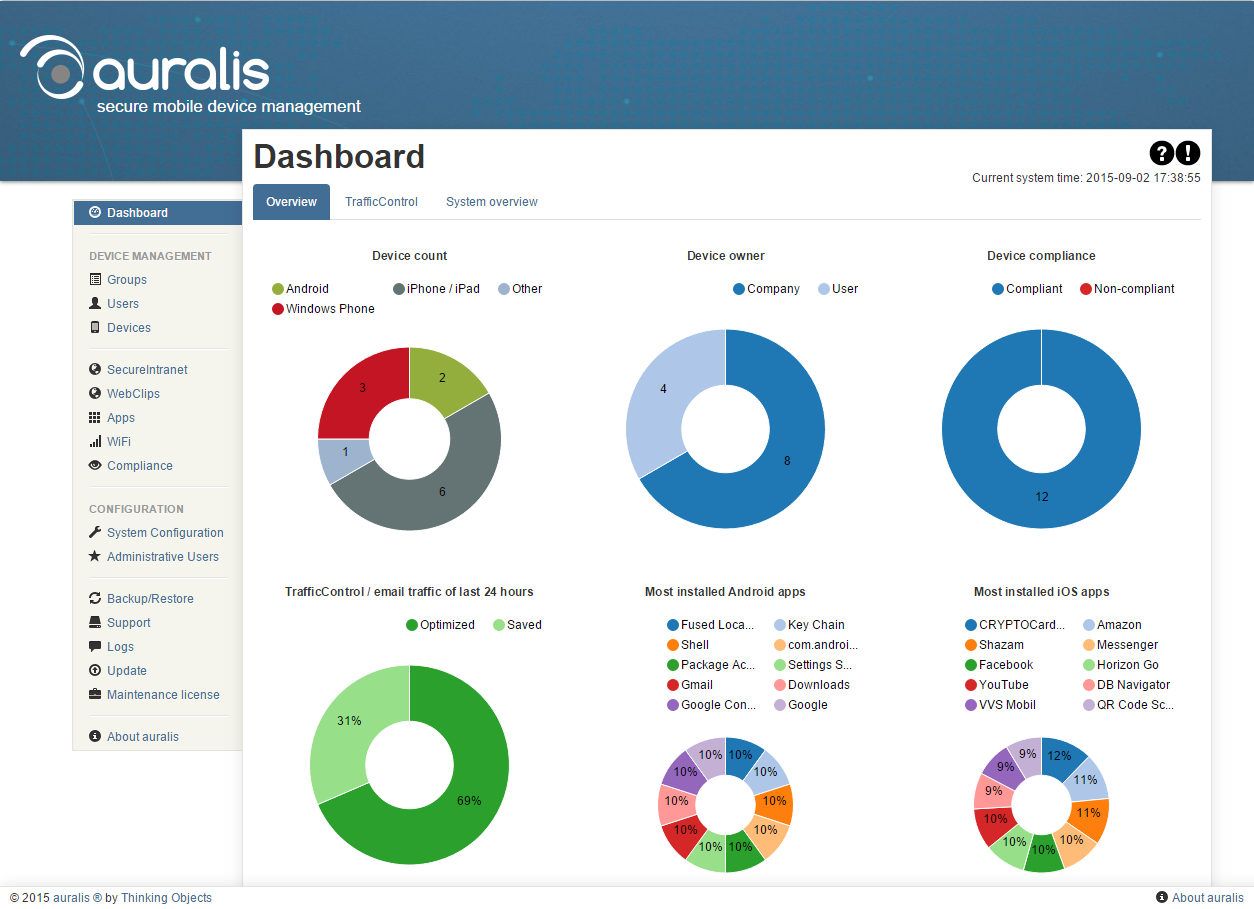Click the Groups list icon in sidebar
1254x909 pixels.
(95, 280)
